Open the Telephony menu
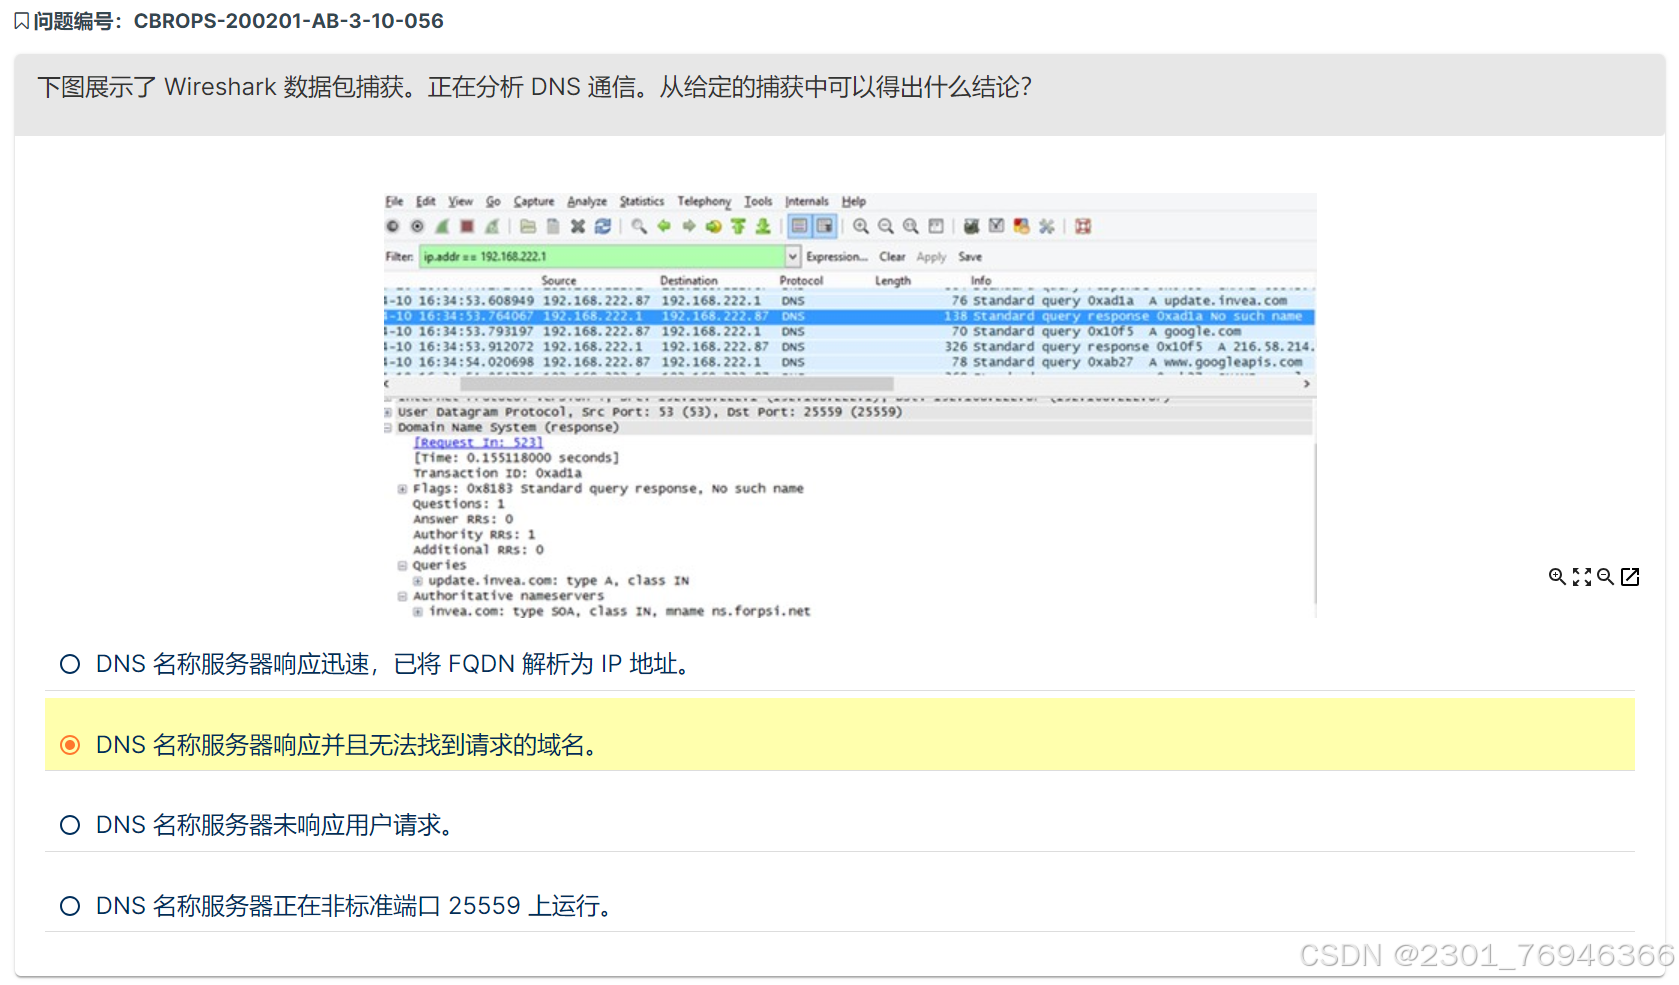1679x985 pixels. pyautogui.click(x=703, y=201)
